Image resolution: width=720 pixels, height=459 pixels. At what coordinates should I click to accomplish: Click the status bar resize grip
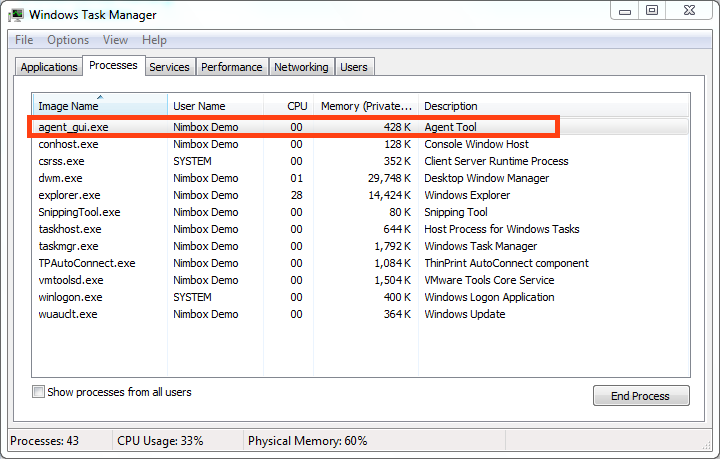tap(706, 445)
